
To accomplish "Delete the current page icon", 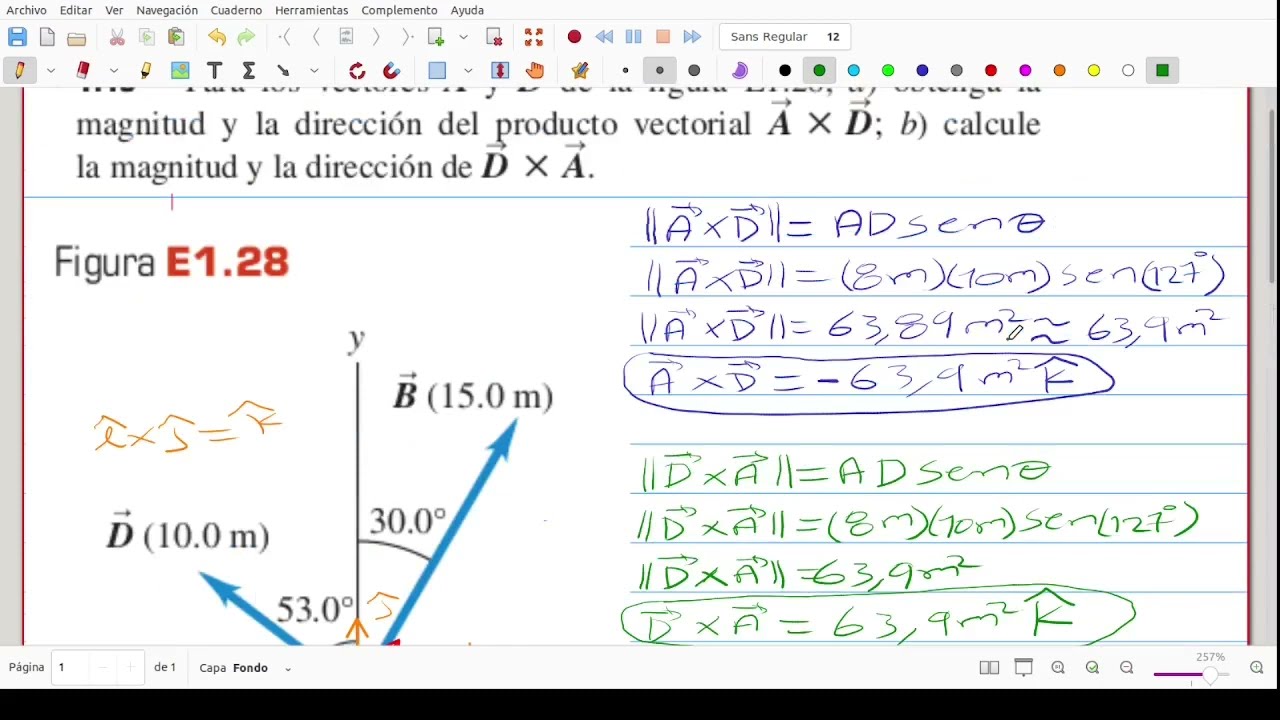I will point(494,37).
